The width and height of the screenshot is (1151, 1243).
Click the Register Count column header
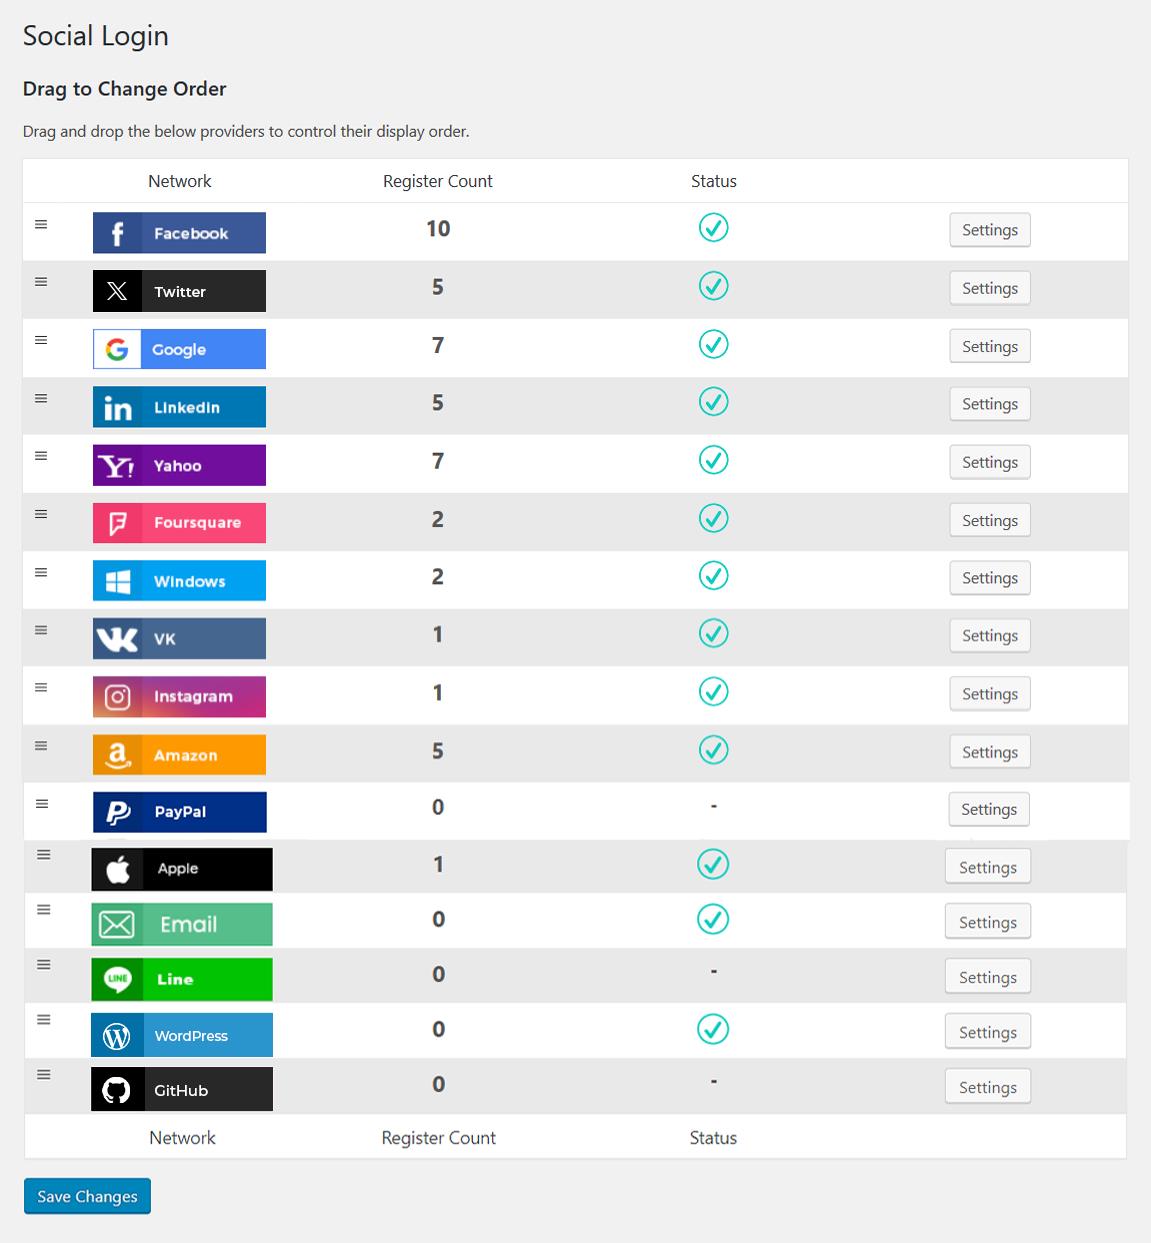[x=438, y=181]
